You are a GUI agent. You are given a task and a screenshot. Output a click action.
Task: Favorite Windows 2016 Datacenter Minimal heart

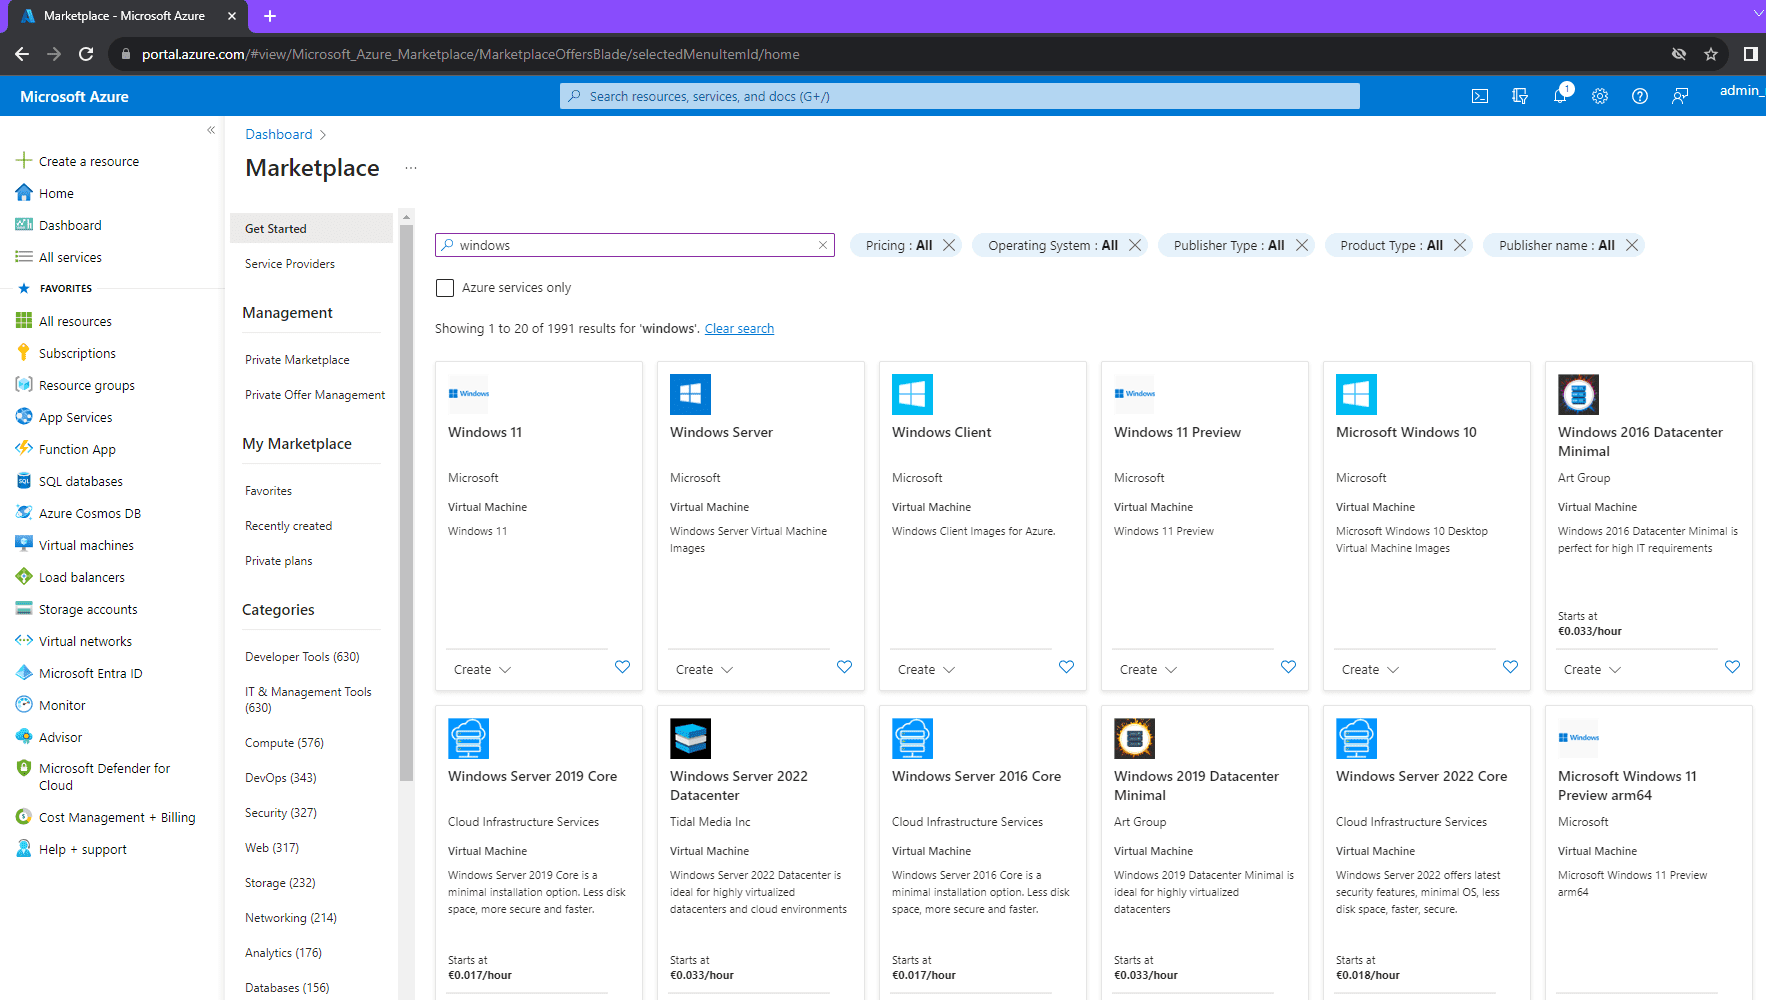1732,667
